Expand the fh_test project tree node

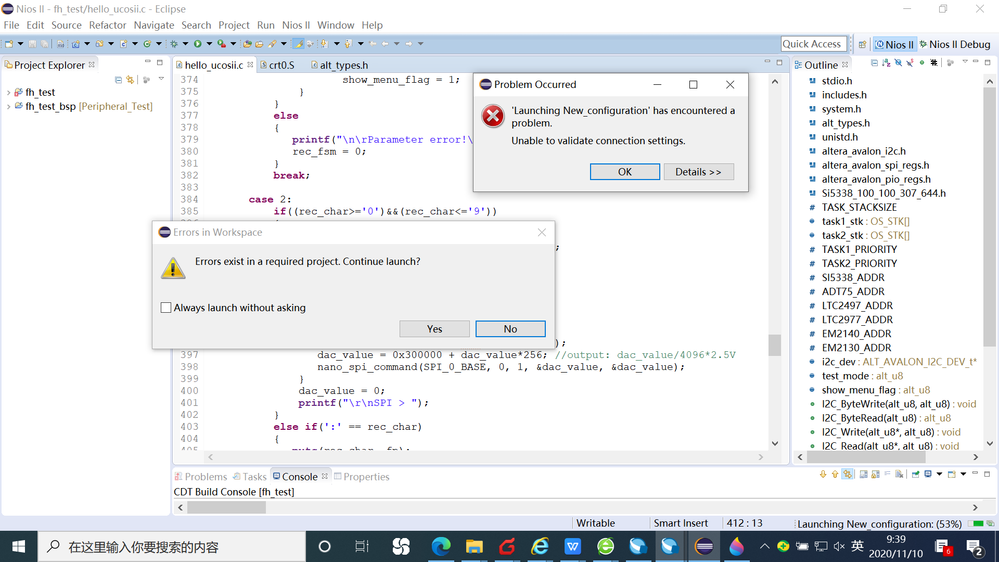[x=9, y=92]
